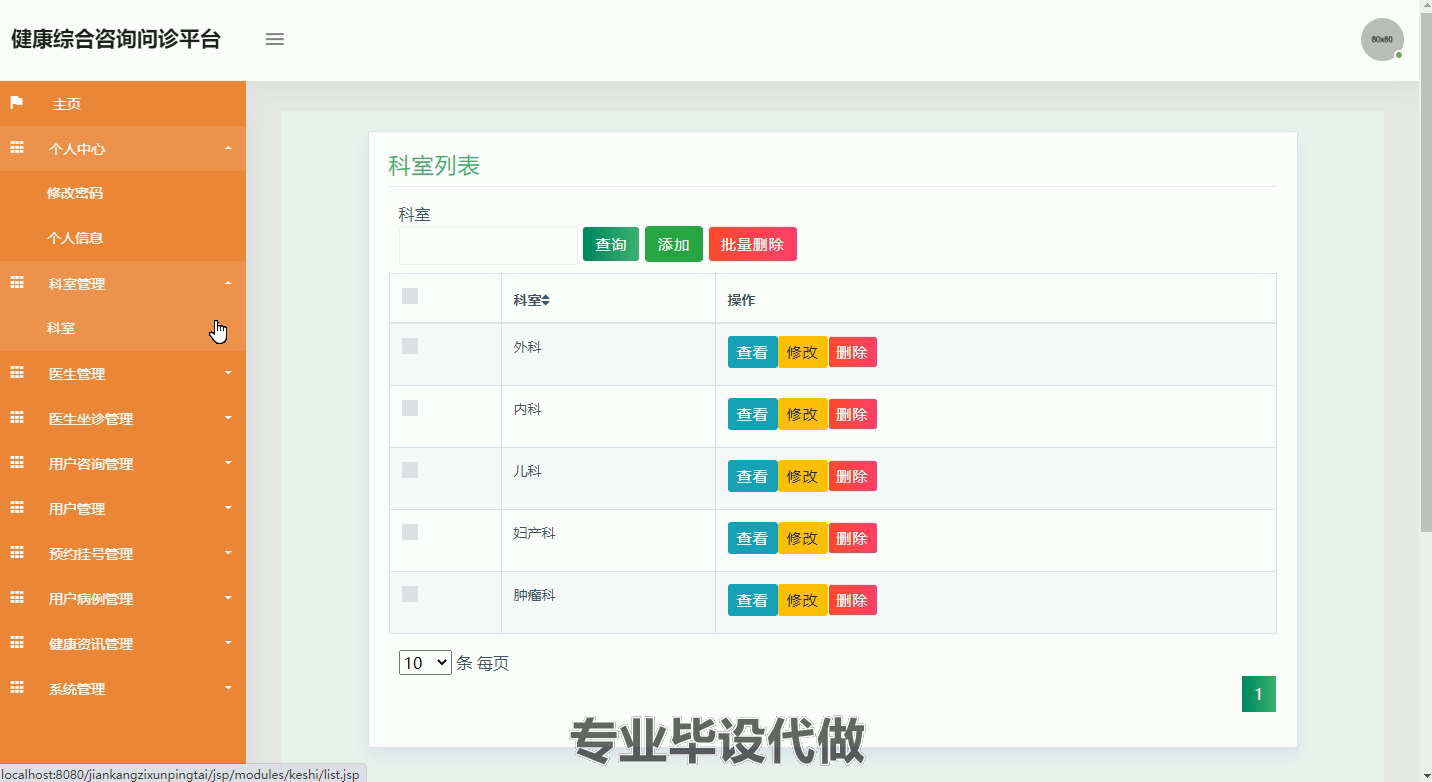
Task: View the 内科 row with 查看
Action: [x=752, y=414]
